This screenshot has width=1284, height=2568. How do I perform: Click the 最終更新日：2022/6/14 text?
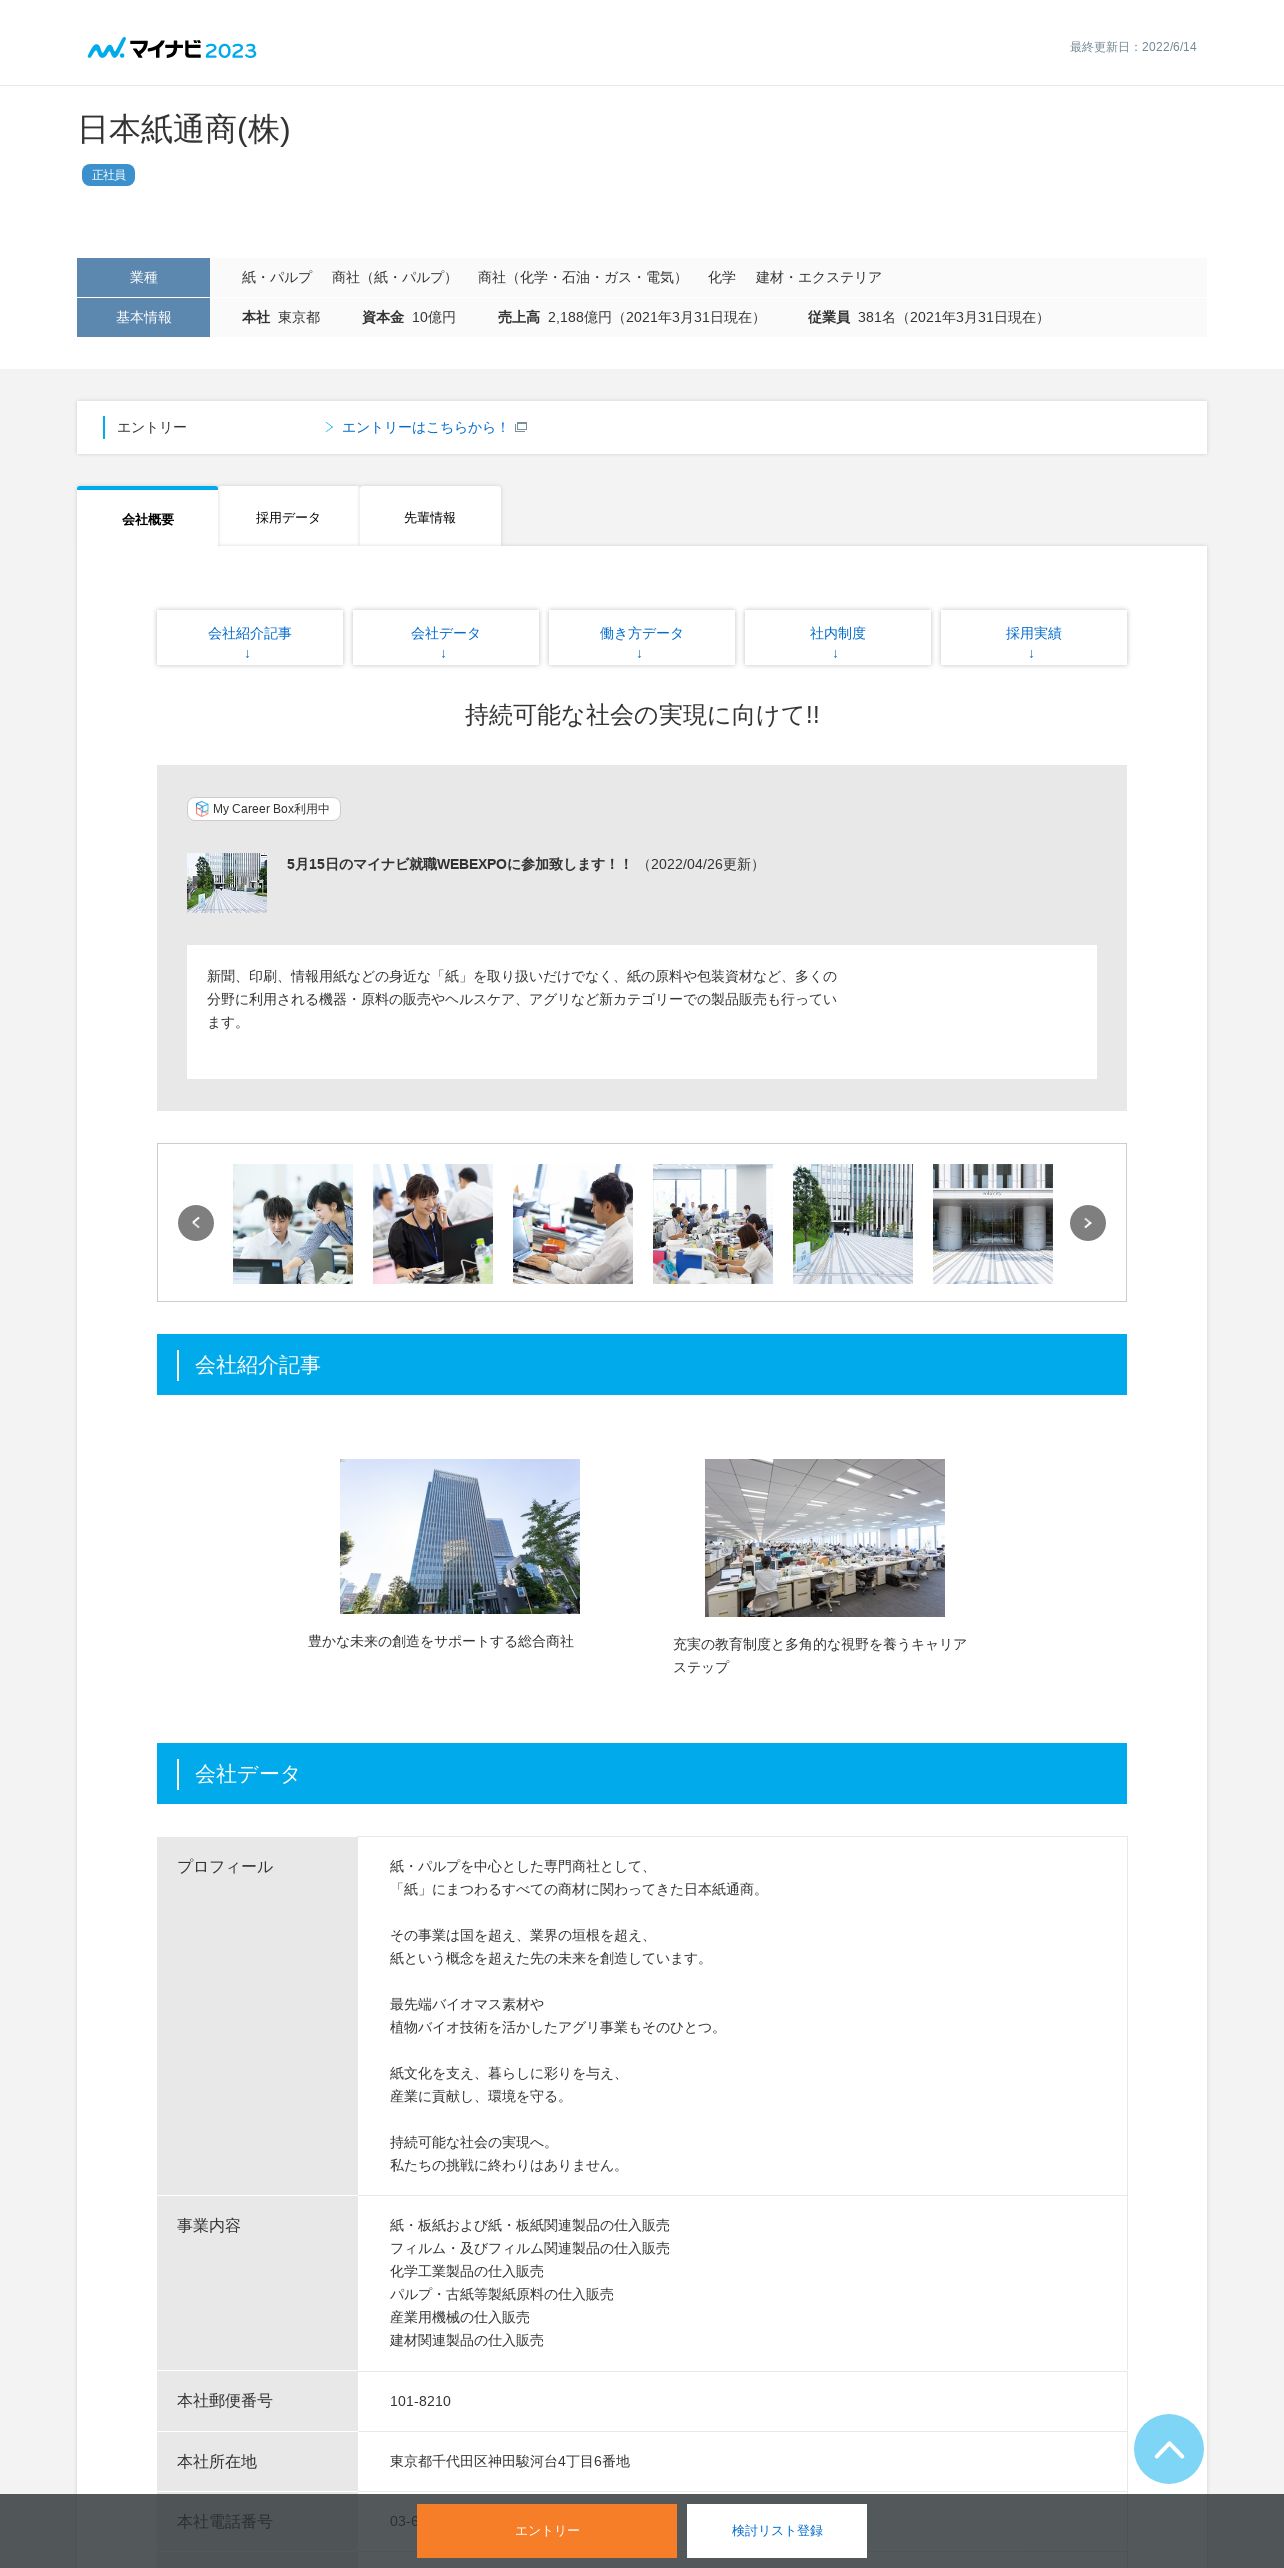(1133, 47)
